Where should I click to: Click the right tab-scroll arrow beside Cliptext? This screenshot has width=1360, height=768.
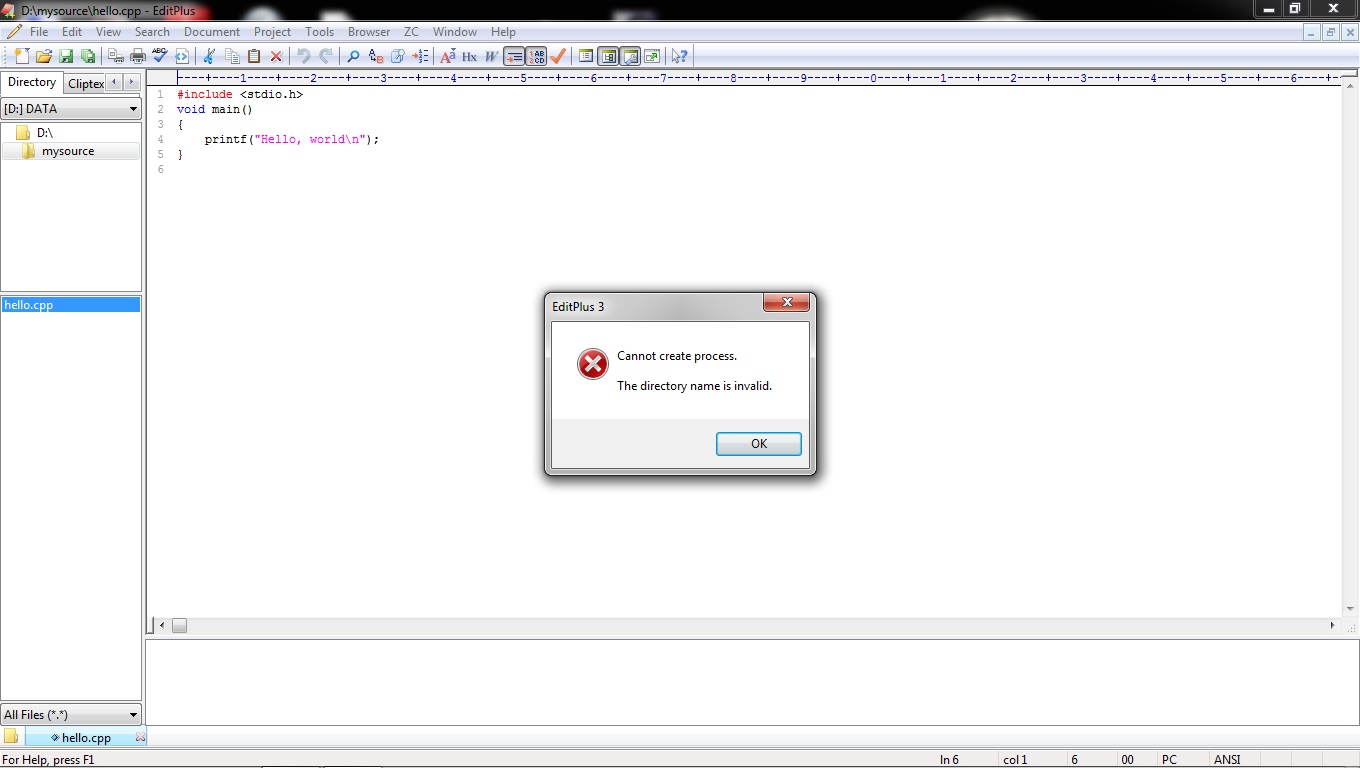click(131, 82)
